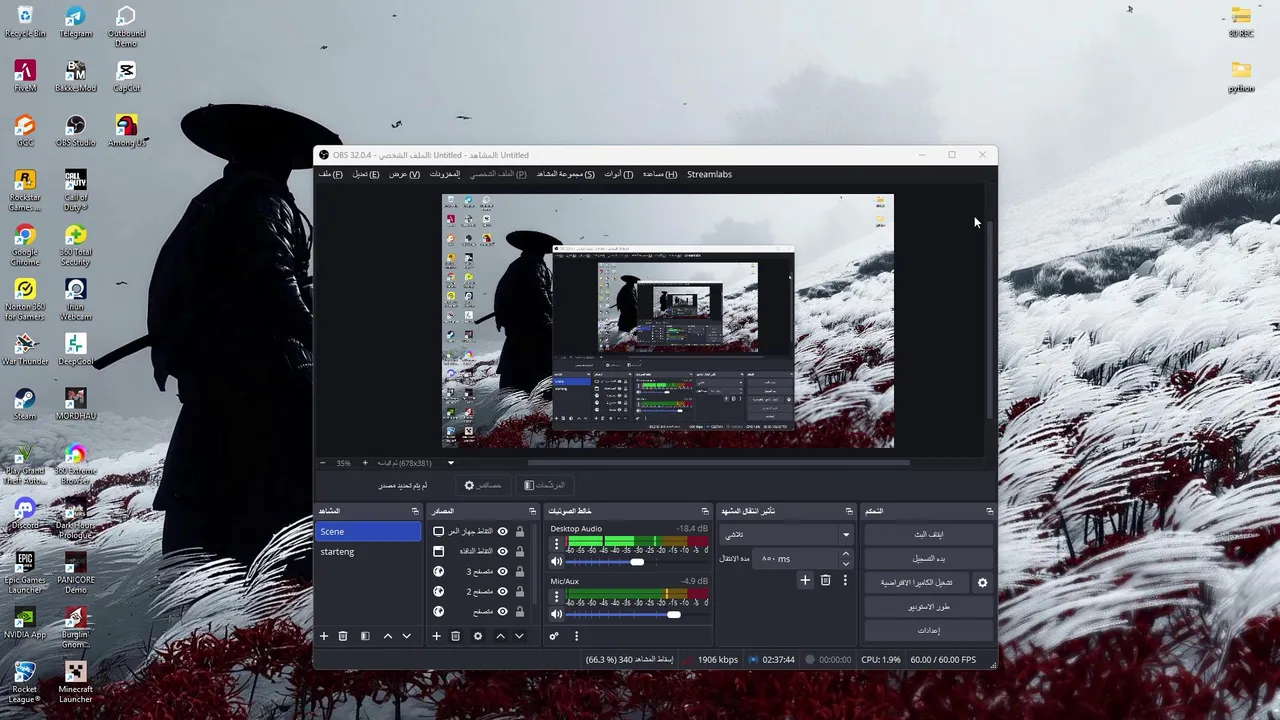The image size is (1280, 720).
Task: Pop out the المشاهد dock with its float icon
Action: point(415,511)
